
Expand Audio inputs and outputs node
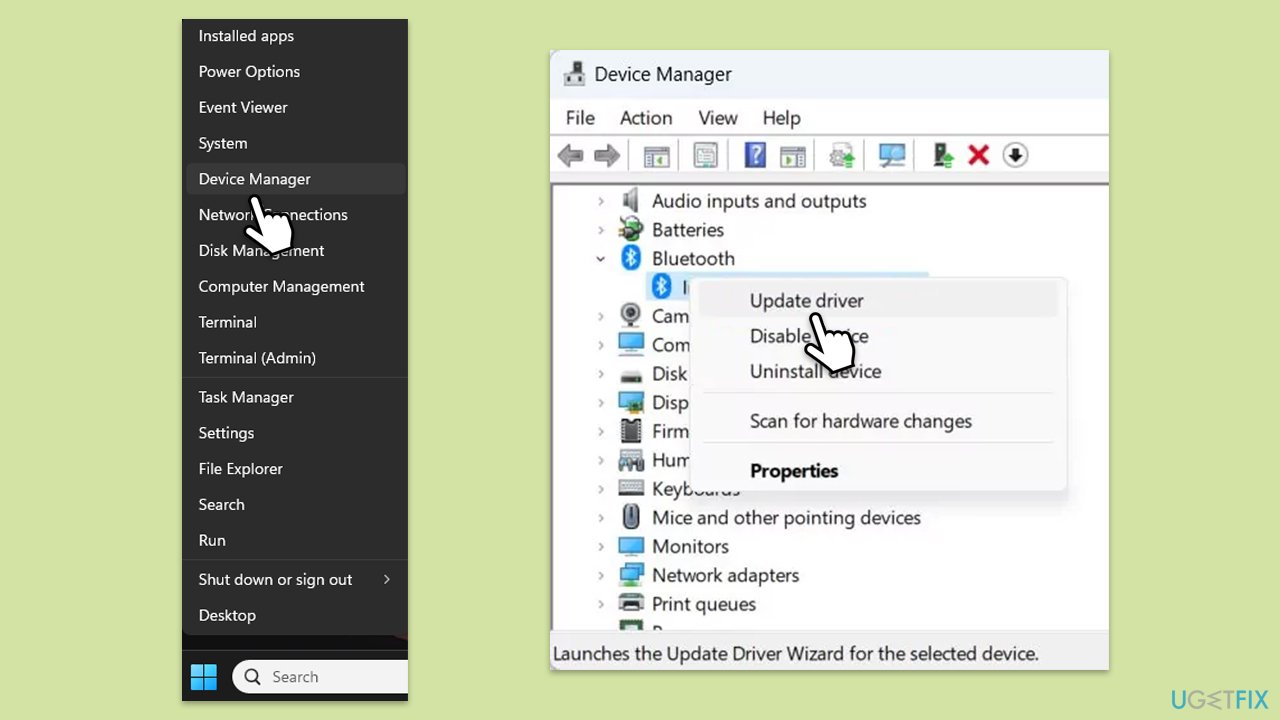pyautogui.click(x=601, y=201)
